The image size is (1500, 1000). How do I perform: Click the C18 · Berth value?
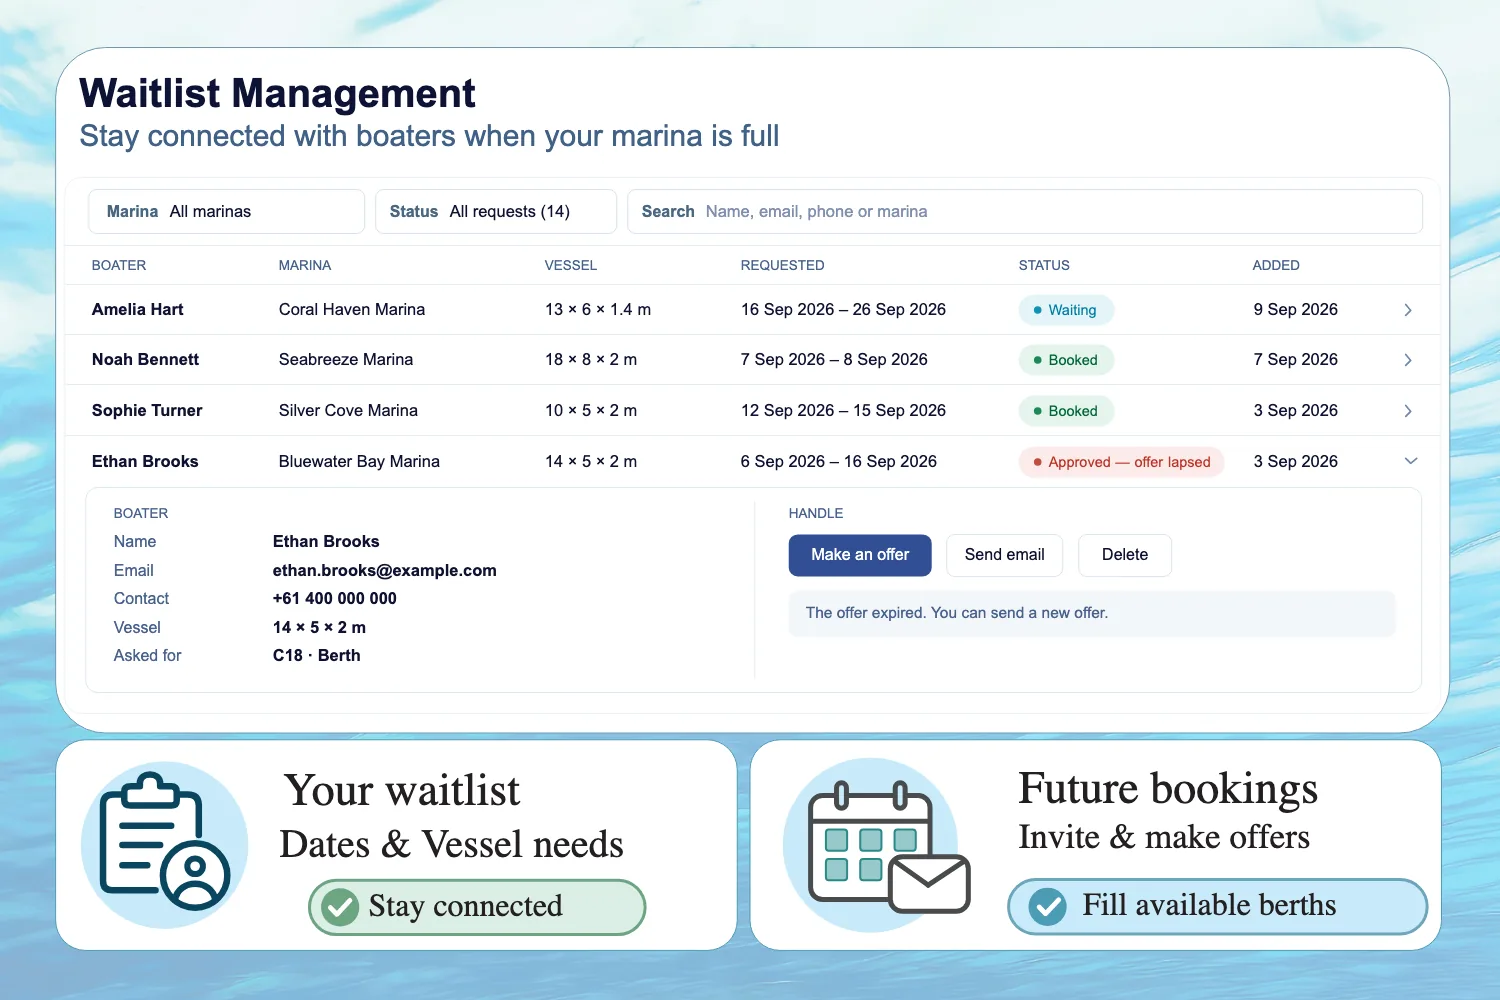pyautogui.click(x=317, y=656)
